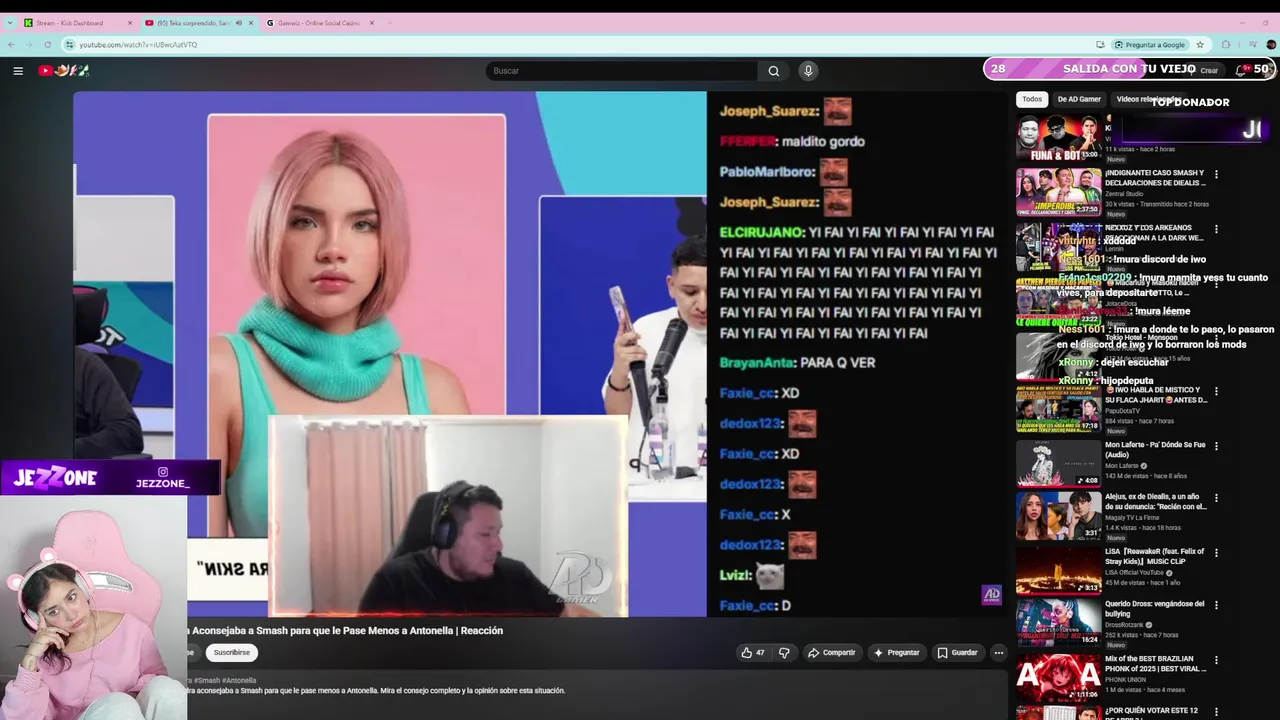
Task: Open Alejus ex de Diealis video thumbnail
Action: 1058,516
